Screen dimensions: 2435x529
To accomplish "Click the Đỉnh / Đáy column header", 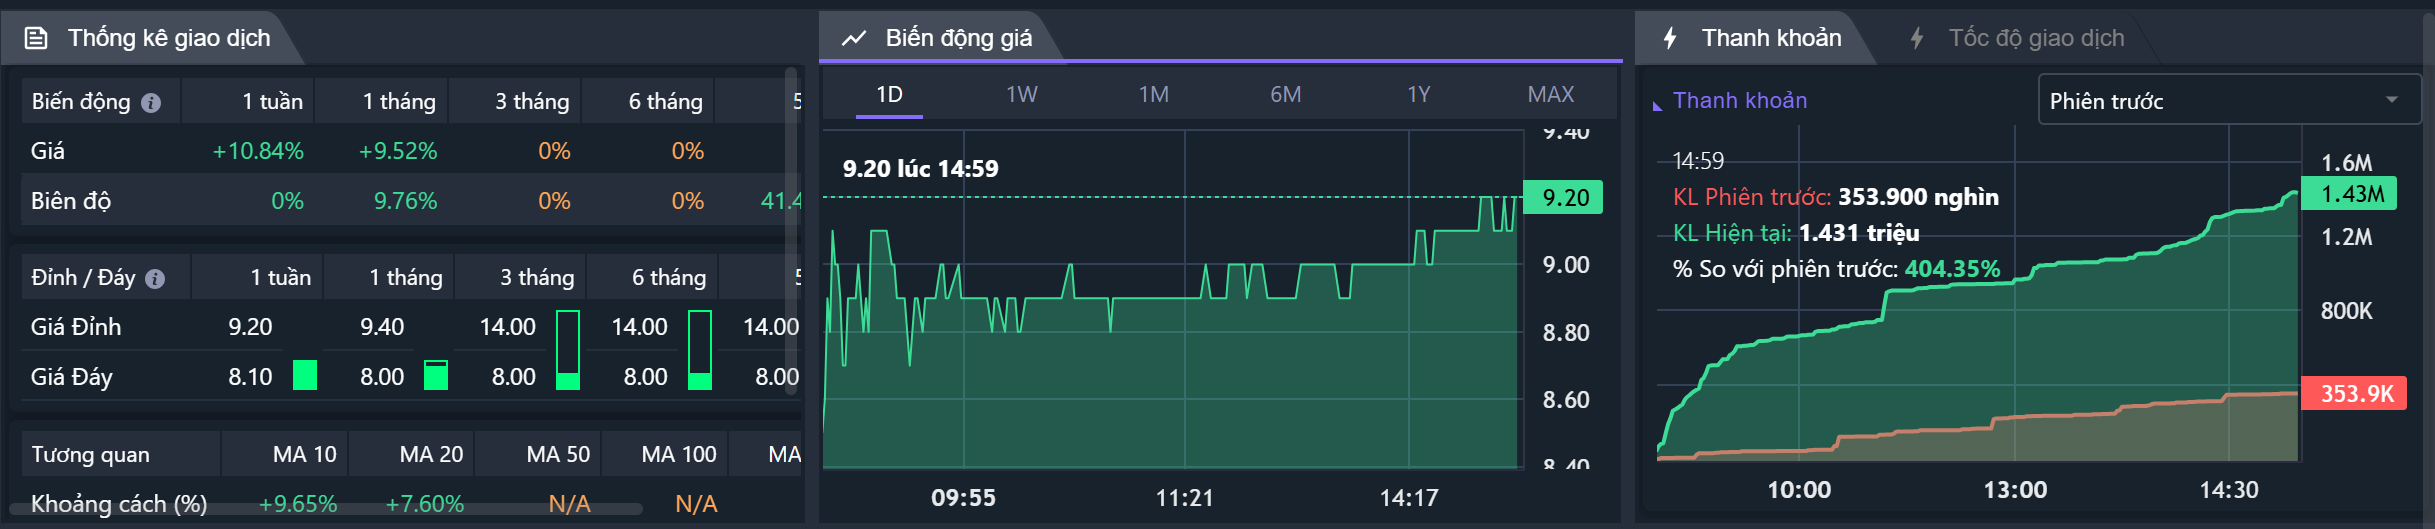I will [105, 277].
